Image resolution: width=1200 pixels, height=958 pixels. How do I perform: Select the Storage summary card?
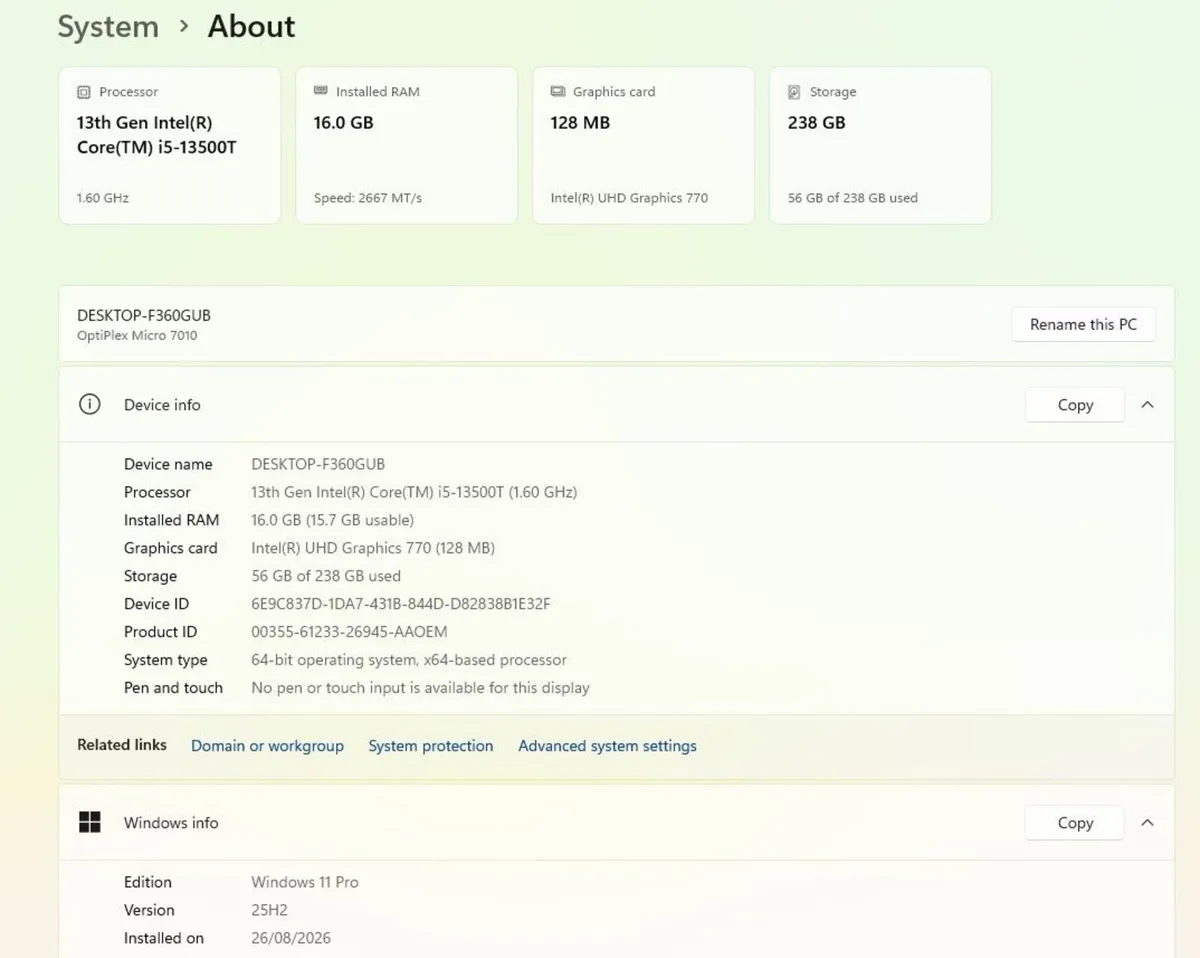[880, 146]
